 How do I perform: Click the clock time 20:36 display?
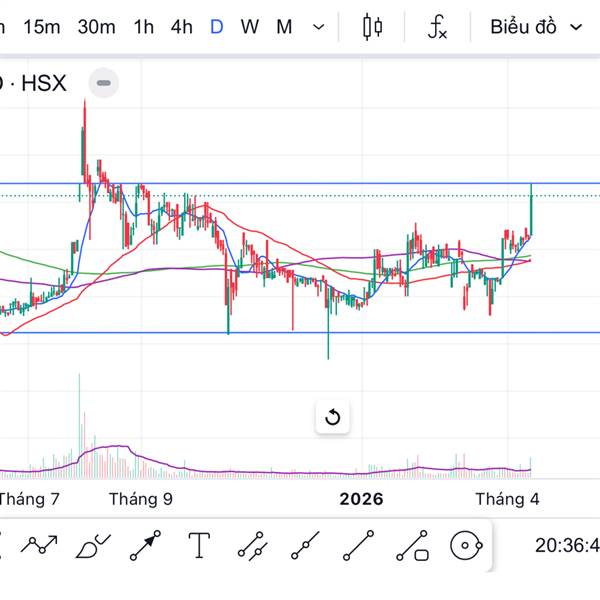567,545
